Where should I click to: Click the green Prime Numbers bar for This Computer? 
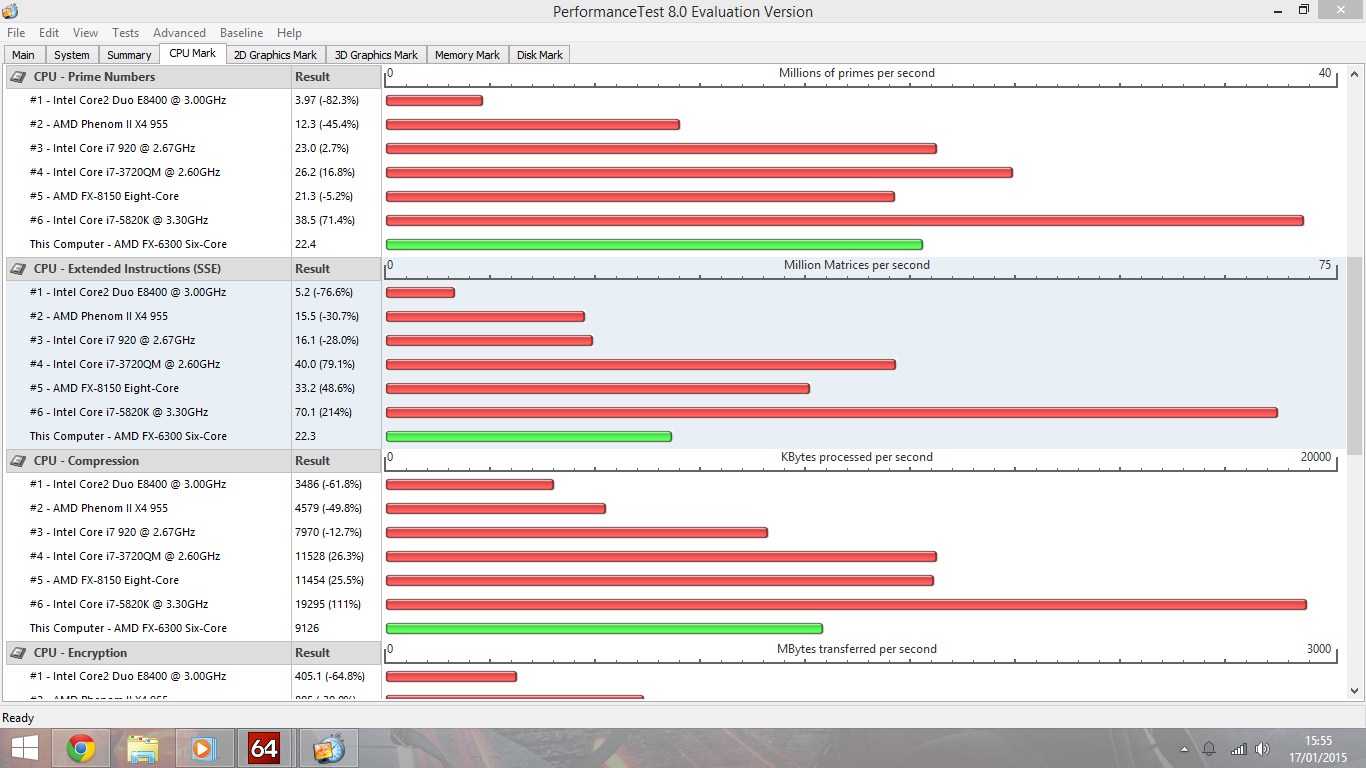tap(654, 244)
